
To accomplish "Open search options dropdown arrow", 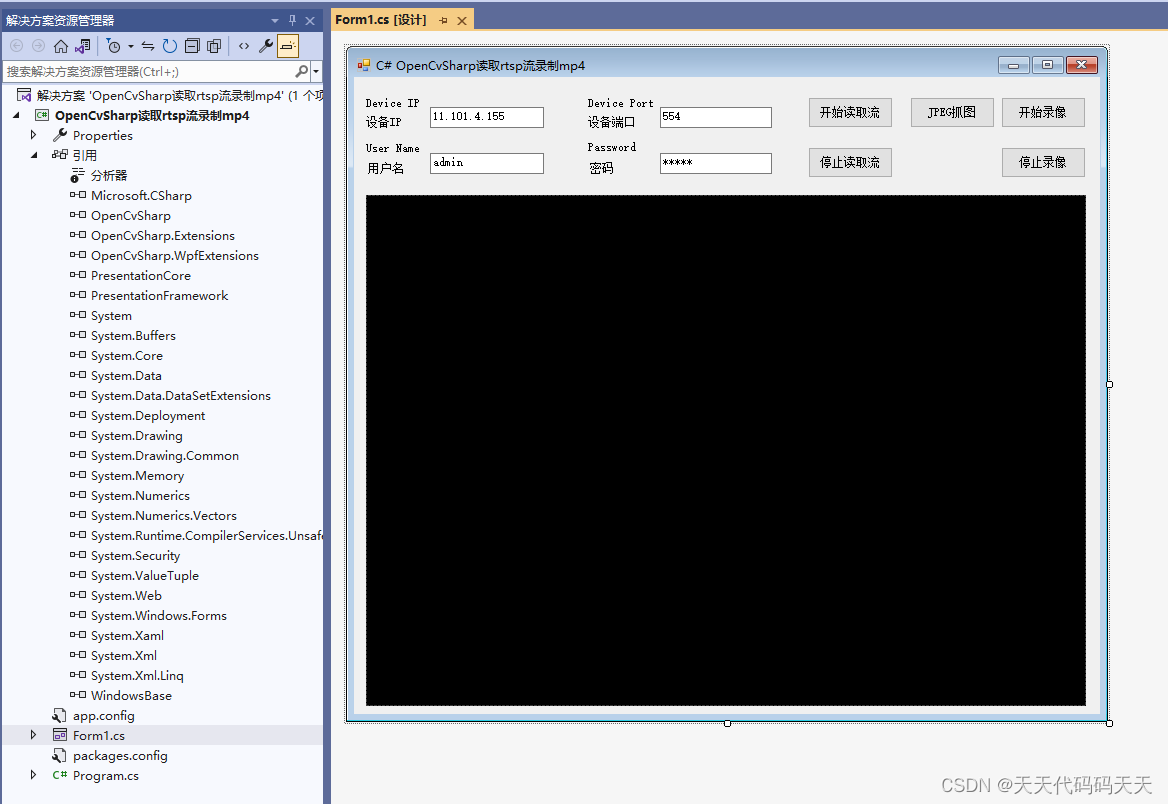I will pyautogui.click(x=316, y=72).
